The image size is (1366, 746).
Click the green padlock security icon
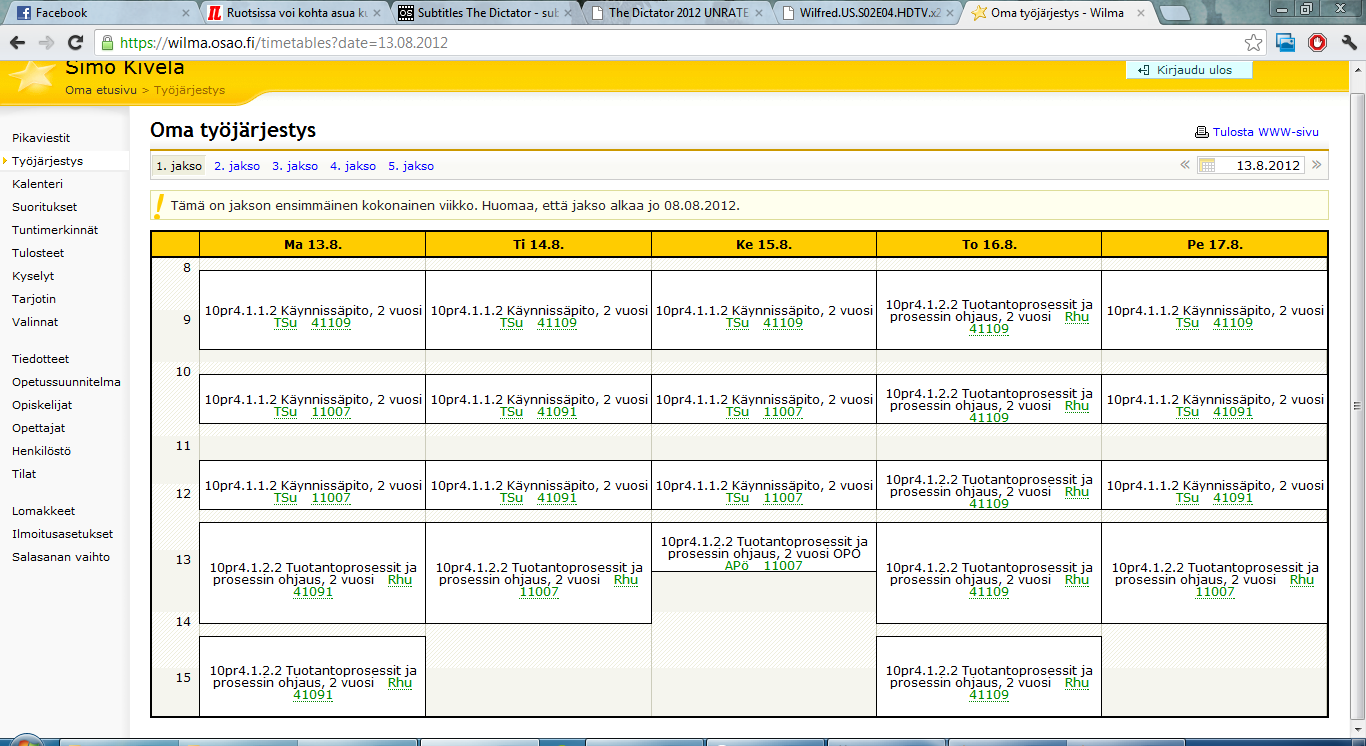pos(107,43)
